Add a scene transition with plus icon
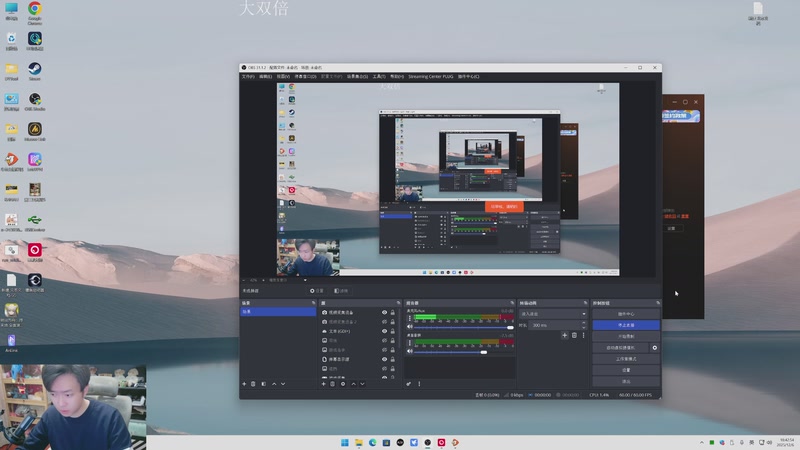The width and height of the screenshot is (800, 450). [x=564, y=335]
